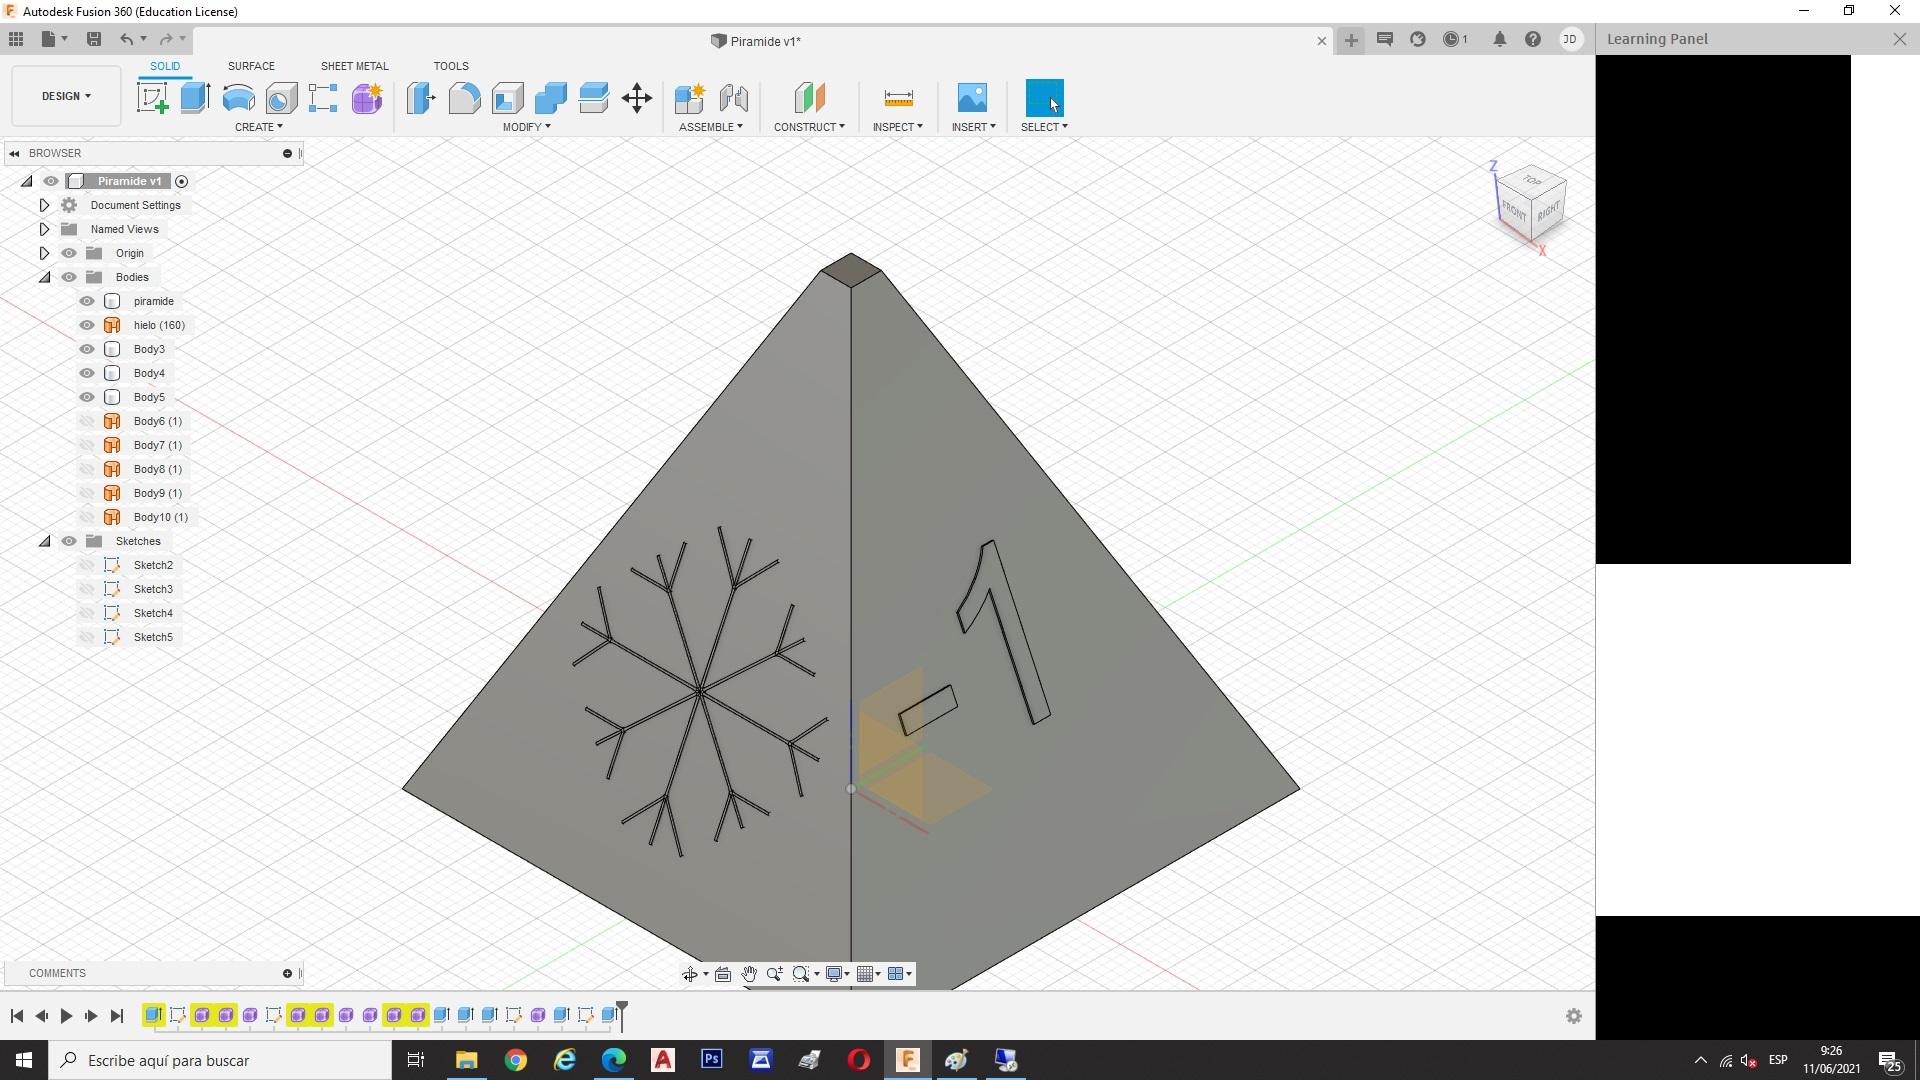
Task: Switch to the SURFACE tab
Action: point(251,66)
